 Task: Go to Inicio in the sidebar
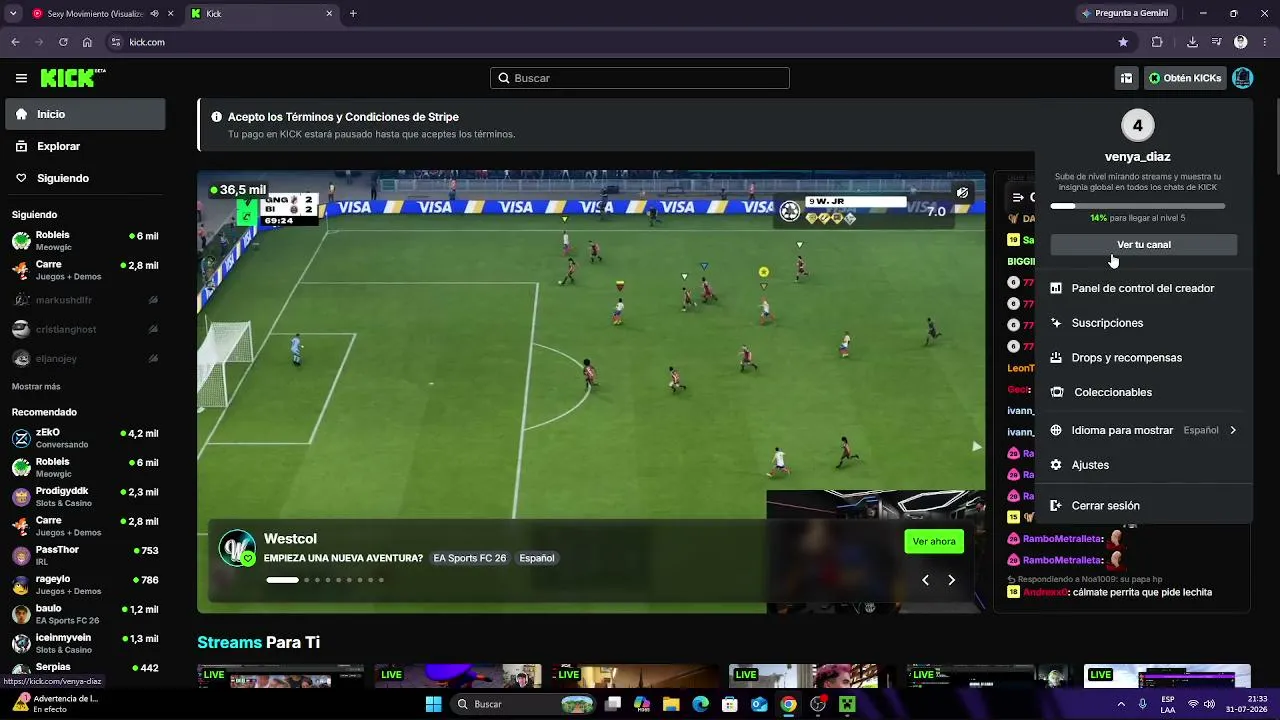coord(85,114)
